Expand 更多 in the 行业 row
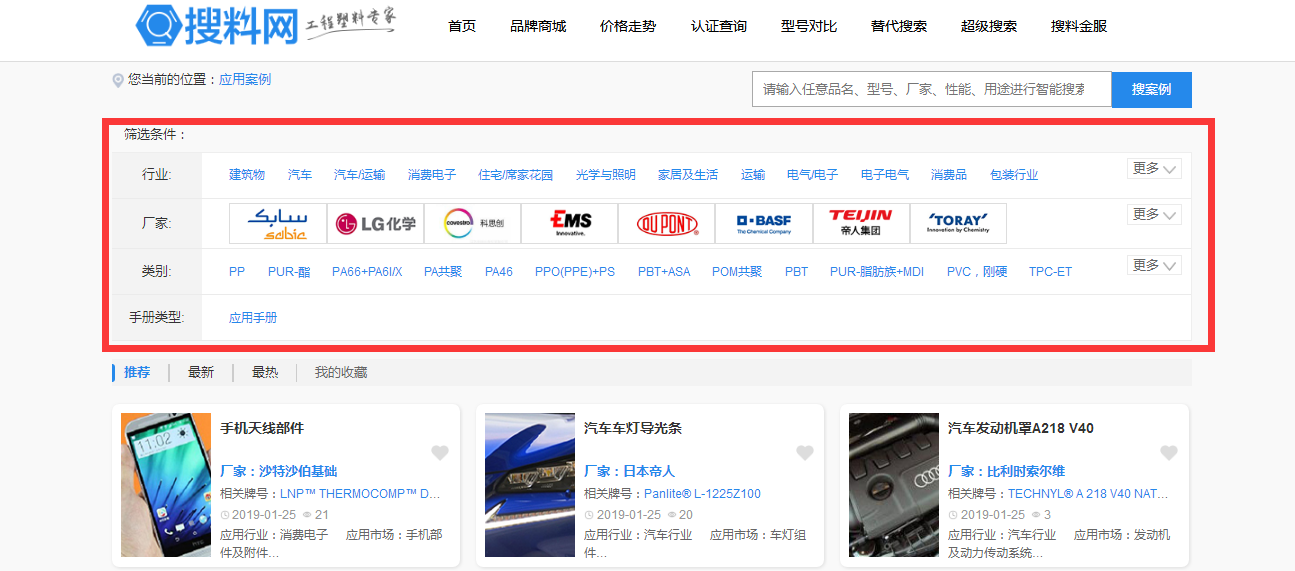The width and height of the screenshot is (1295, 571). [1154, 169]
